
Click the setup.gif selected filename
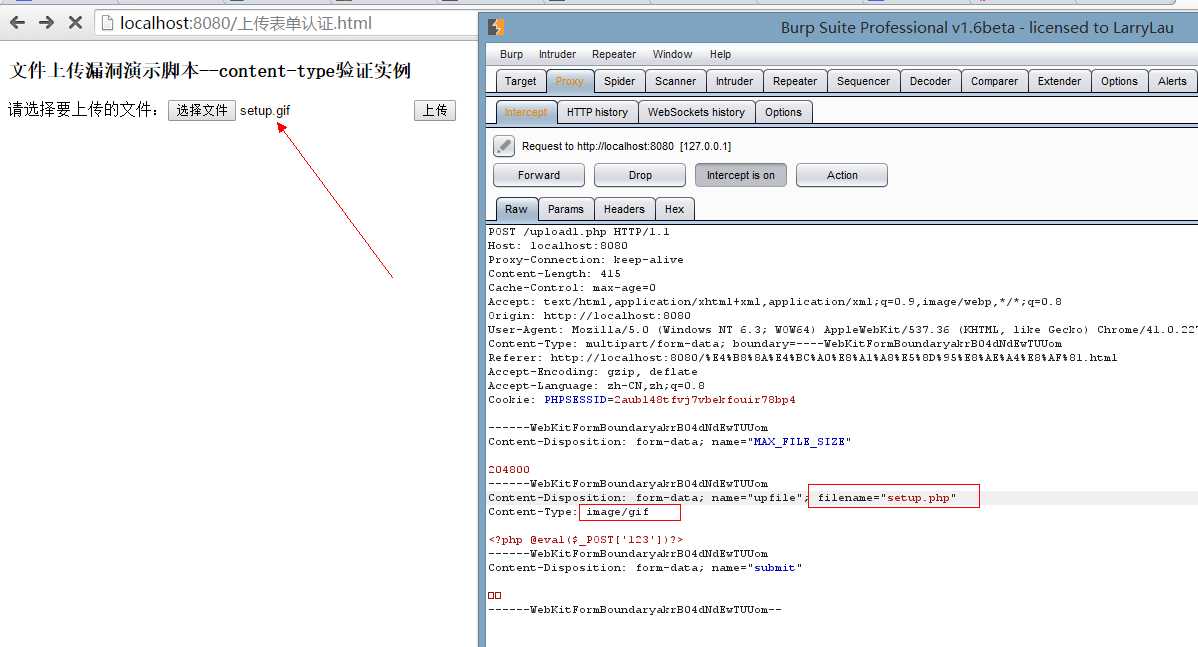click(x=265, y=111)
